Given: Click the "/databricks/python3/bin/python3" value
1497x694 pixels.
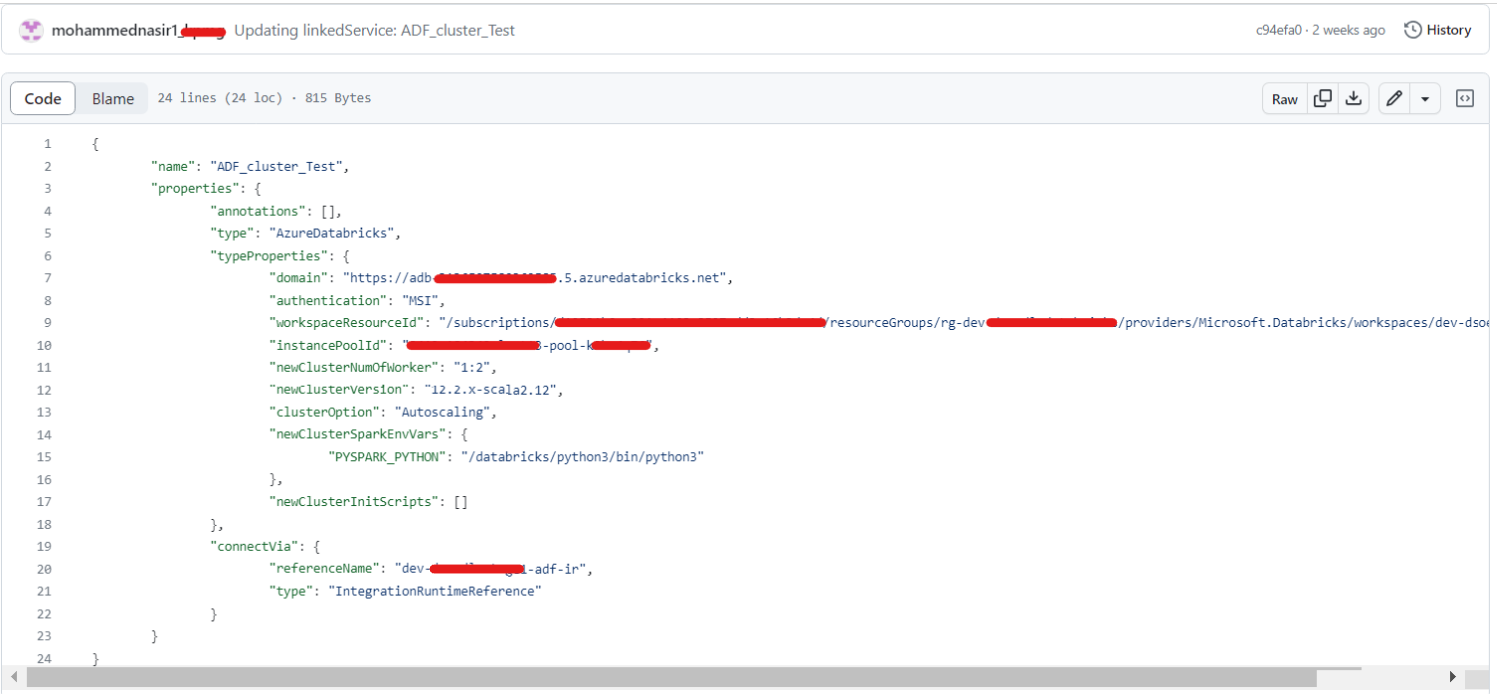Looking at the screenshot, I should coord(582,456).
